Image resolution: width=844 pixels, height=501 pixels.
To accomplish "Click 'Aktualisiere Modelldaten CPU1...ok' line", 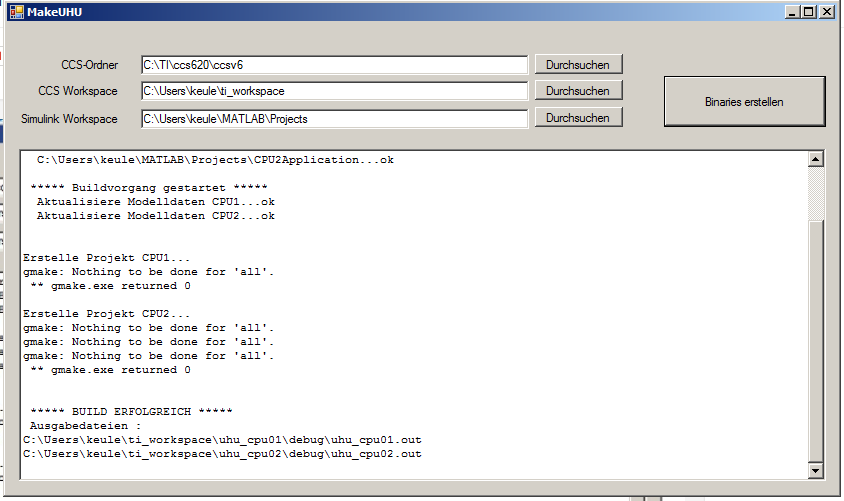I will (156, 202).
